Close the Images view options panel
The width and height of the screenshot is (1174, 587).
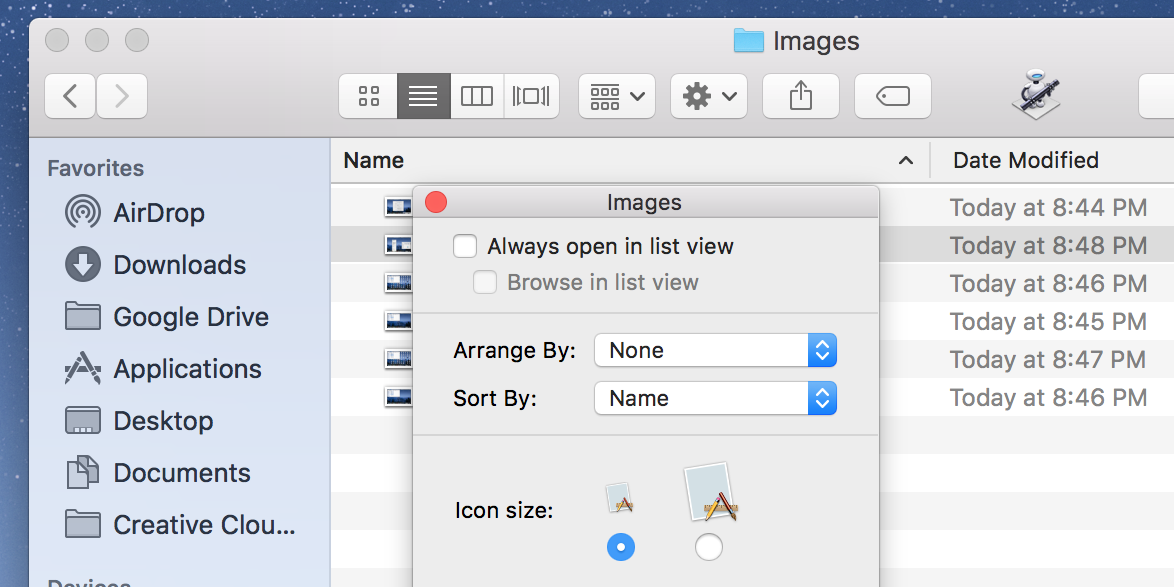[x=436, y=203]
